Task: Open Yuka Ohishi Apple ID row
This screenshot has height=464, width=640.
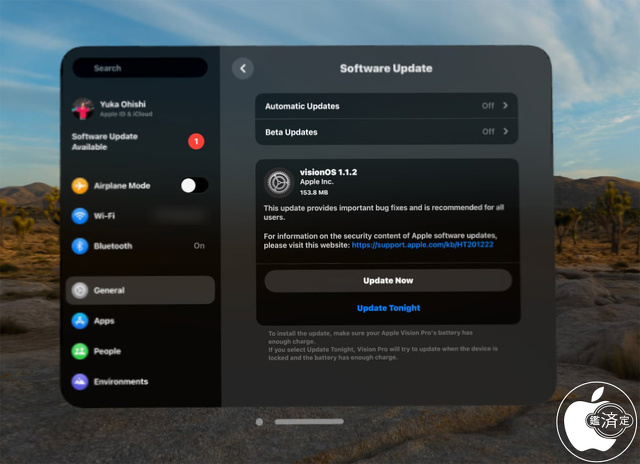Action: 139,109
